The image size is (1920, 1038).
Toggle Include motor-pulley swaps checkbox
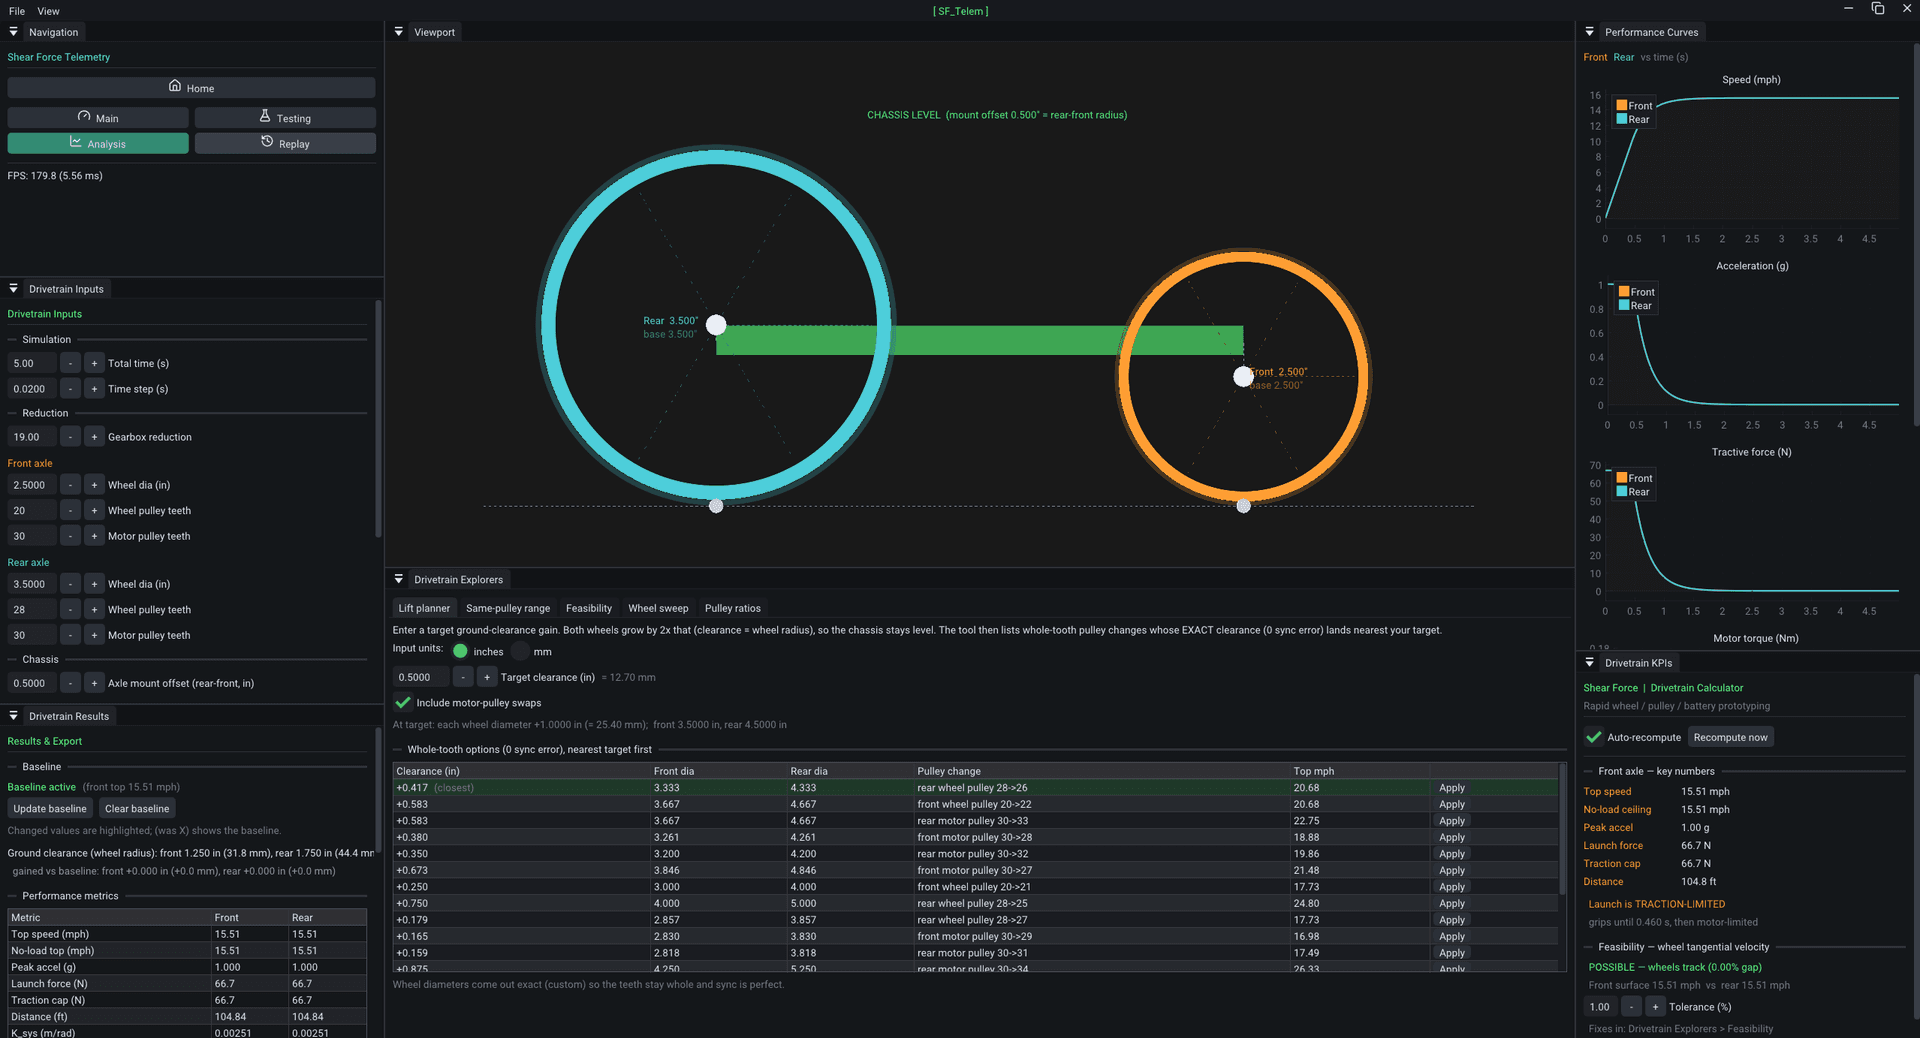tap(403, 703)
